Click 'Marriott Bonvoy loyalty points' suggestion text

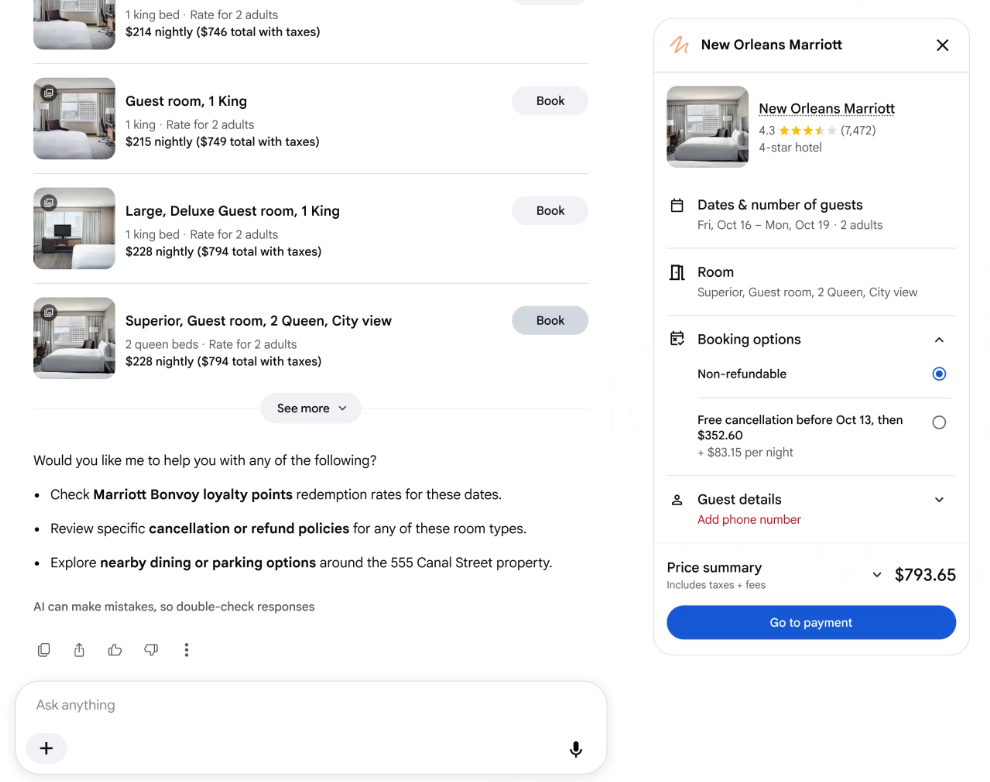coord(193,495)
